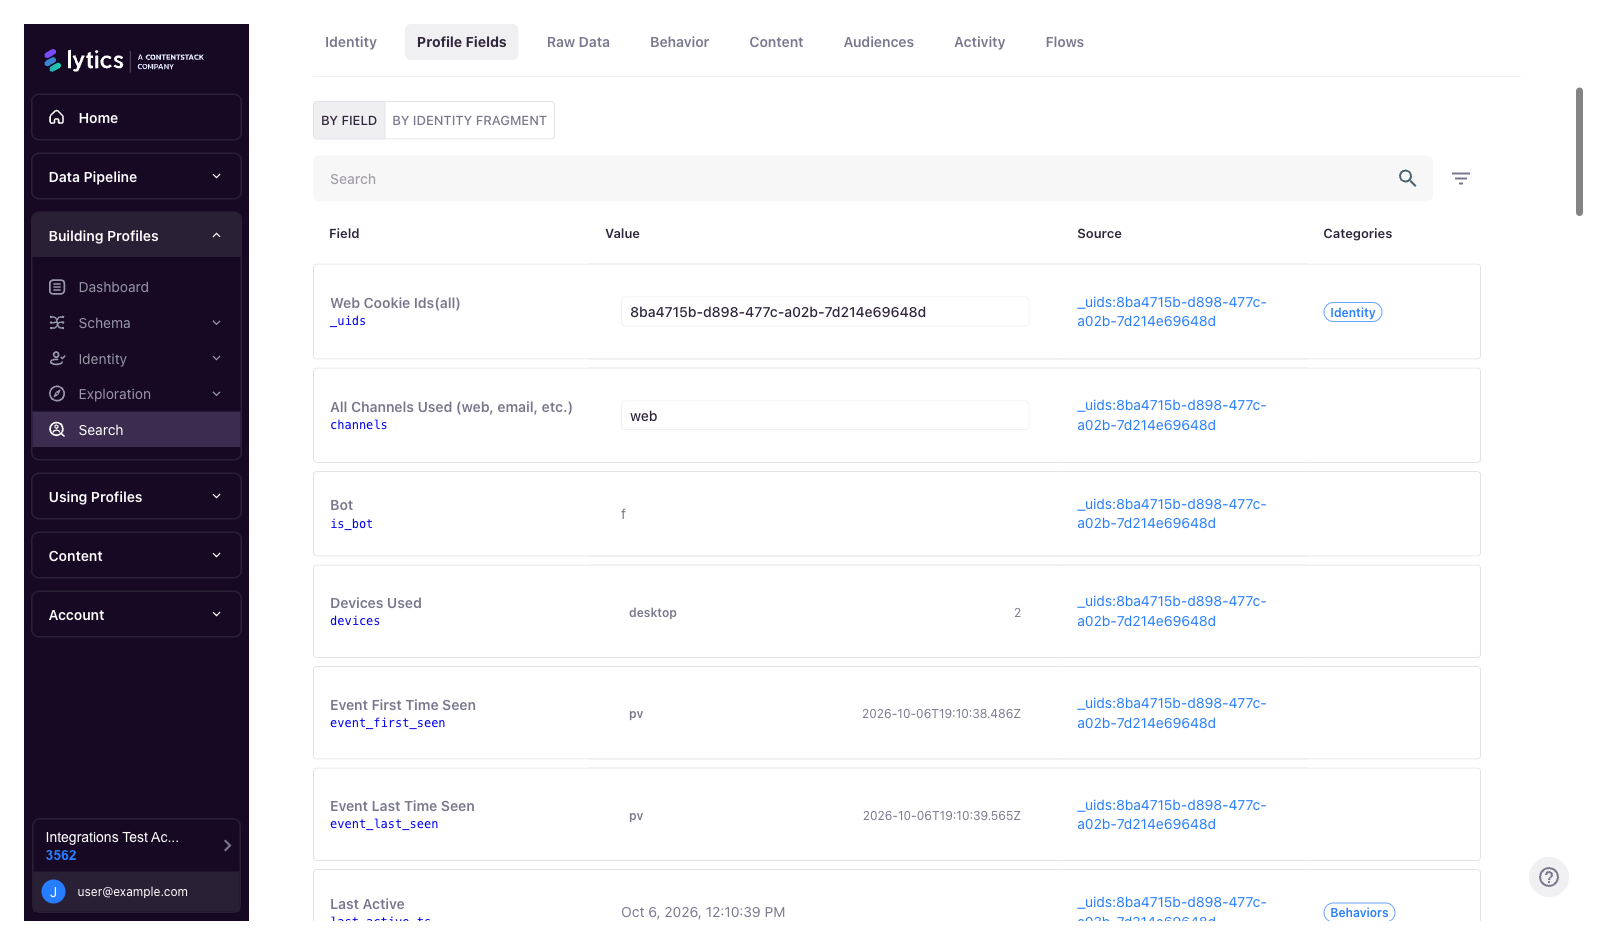Click the Lytics logo

pos(124,61)
